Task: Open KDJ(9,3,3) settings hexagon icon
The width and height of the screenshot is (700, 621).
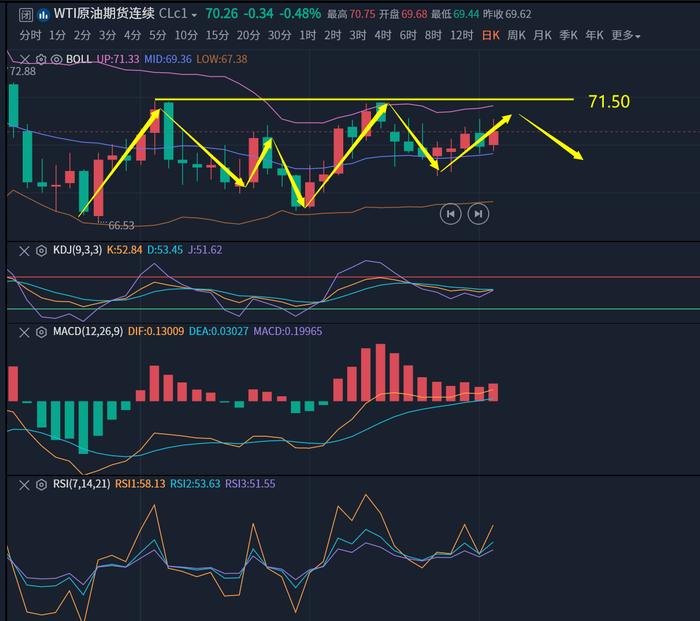Action: pyautogui.click(x=41, y=250)
